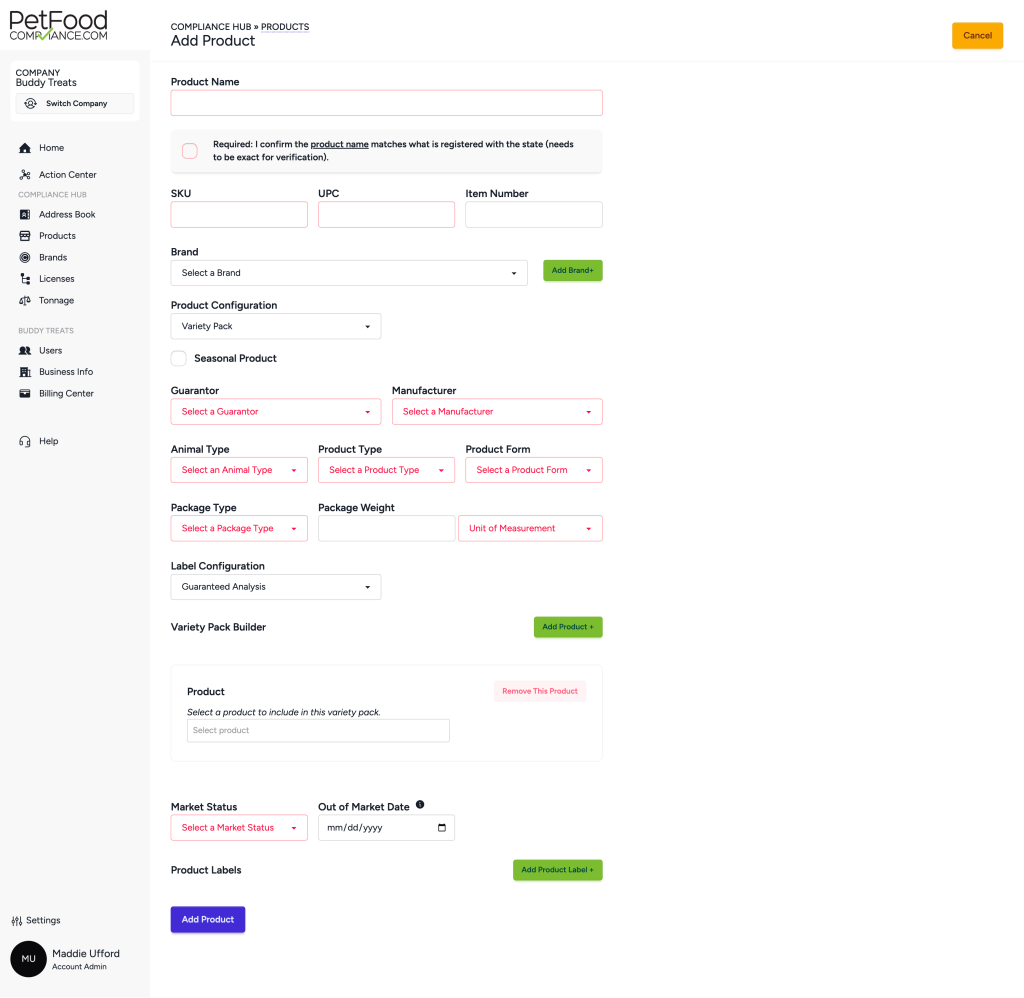Open Settings in the sidebar

click(36, 920)
